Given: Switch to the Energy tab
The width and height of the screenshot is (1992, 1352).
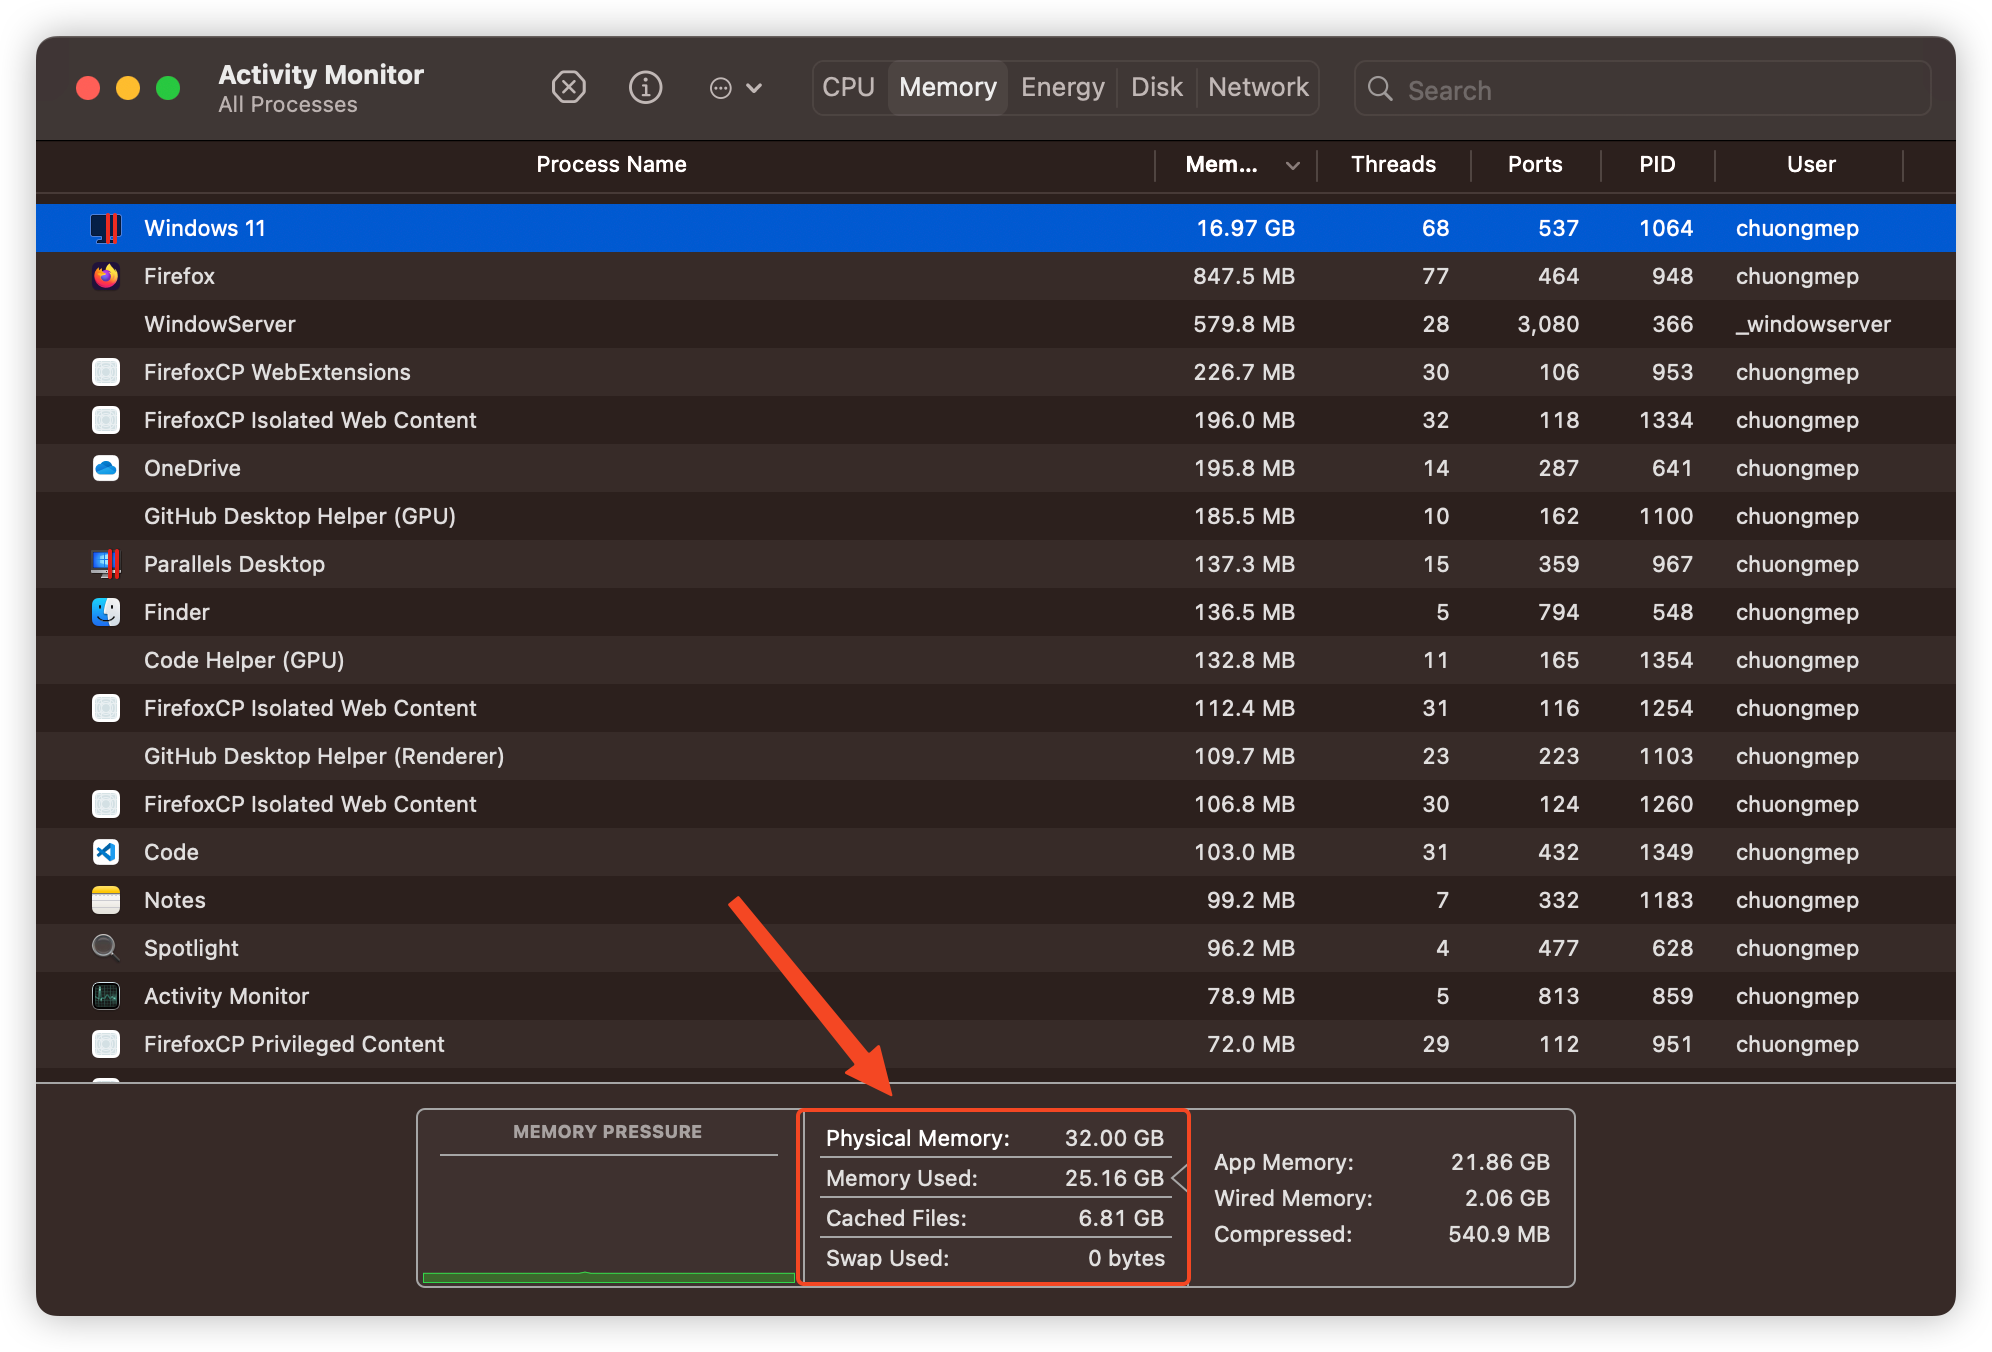Looking at the screenshot, I should 1062,88.
